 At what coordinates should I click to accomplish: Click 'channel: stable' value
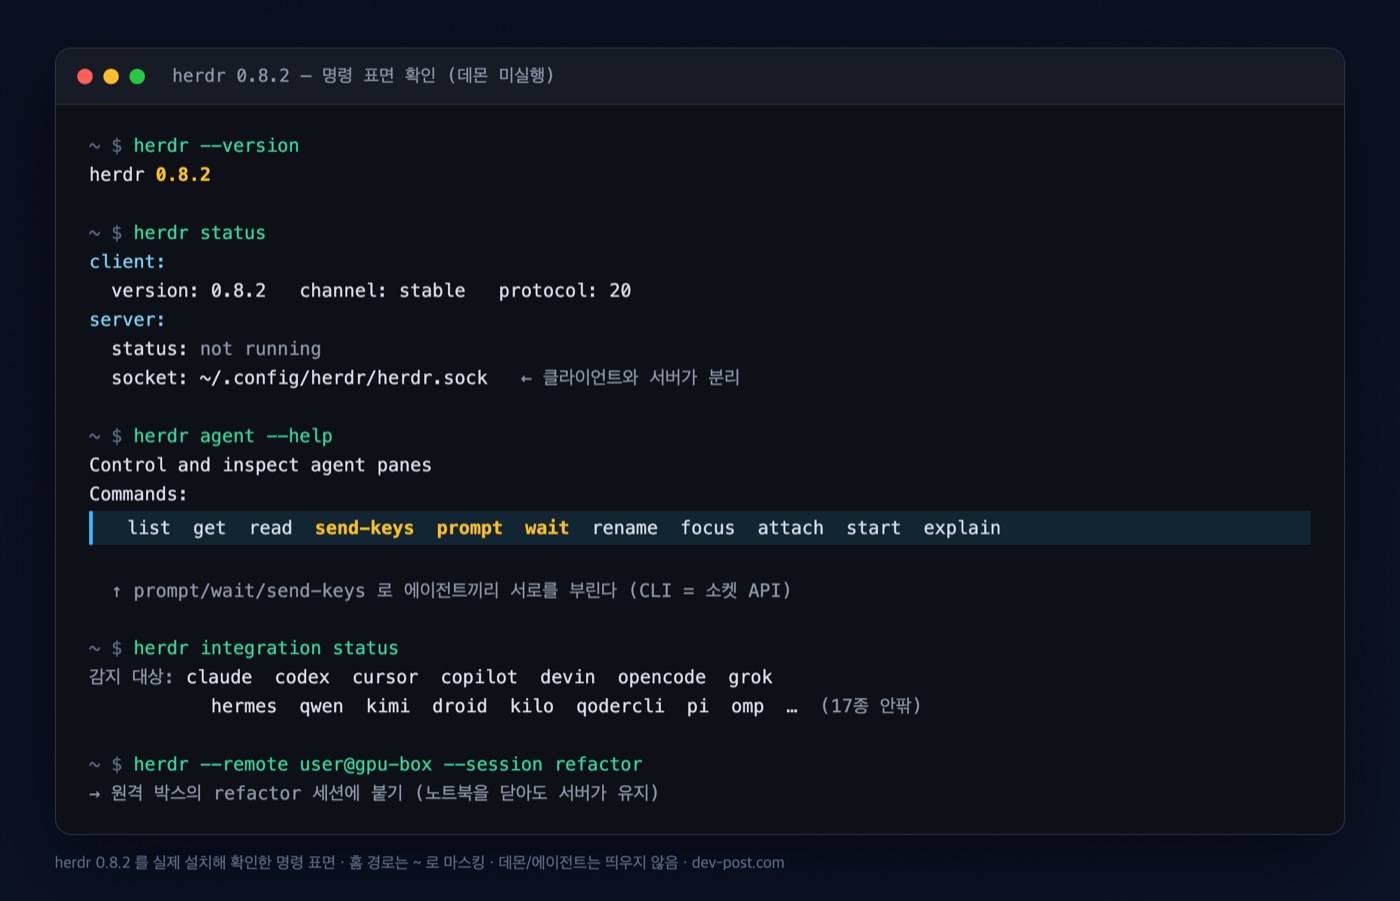pyautogui.click(x=382, y=291)
